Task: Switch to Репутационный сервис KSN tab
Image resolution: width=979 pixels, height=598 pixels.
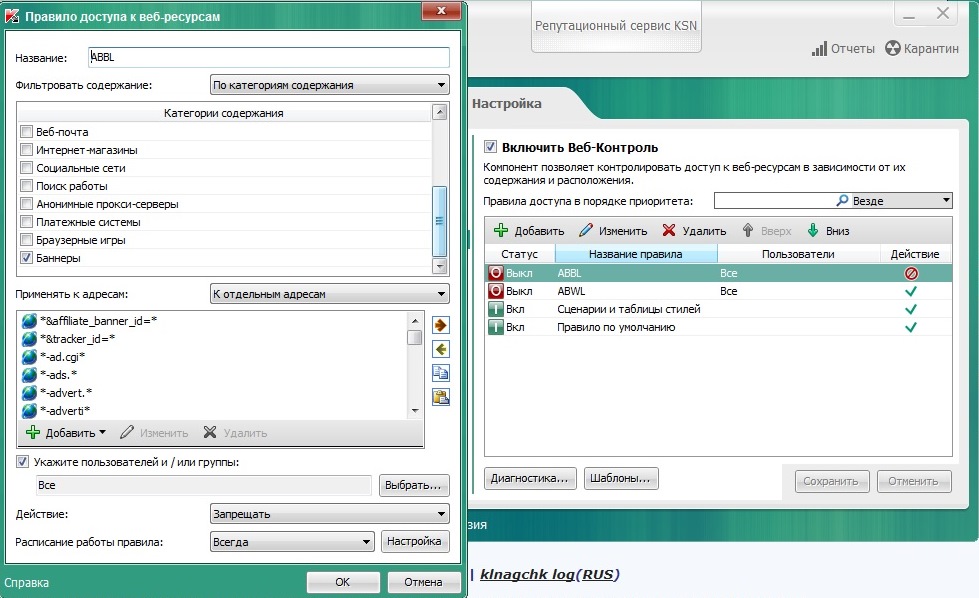Action: (616, 26)
